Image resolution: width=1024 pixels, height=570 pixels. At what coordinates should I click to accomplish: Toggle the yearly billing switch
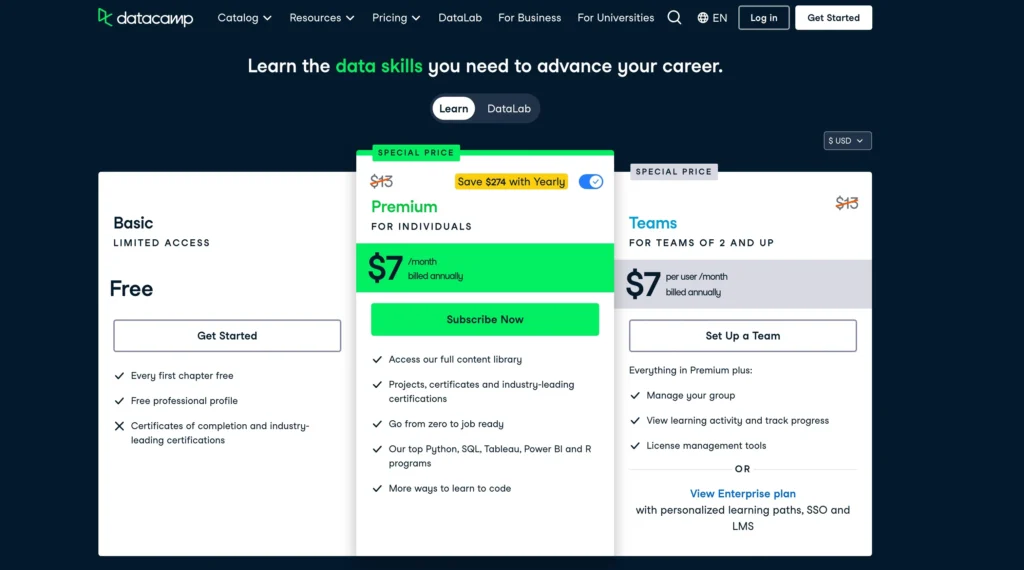point(590,182)
